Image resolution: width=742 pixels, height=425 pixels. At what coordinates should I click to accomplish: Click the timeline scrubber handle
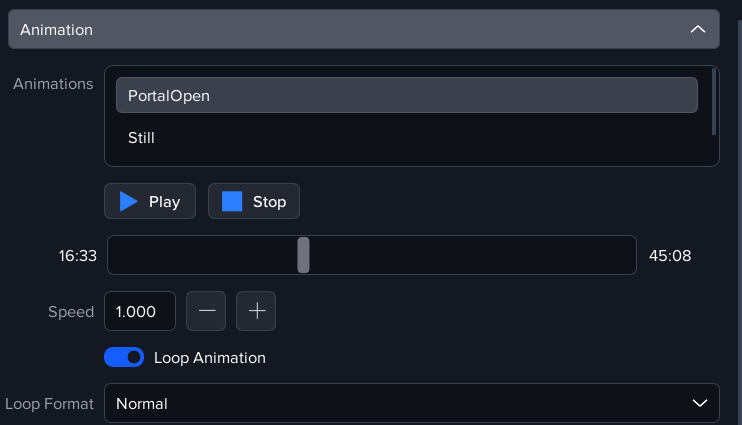point(303,255)
